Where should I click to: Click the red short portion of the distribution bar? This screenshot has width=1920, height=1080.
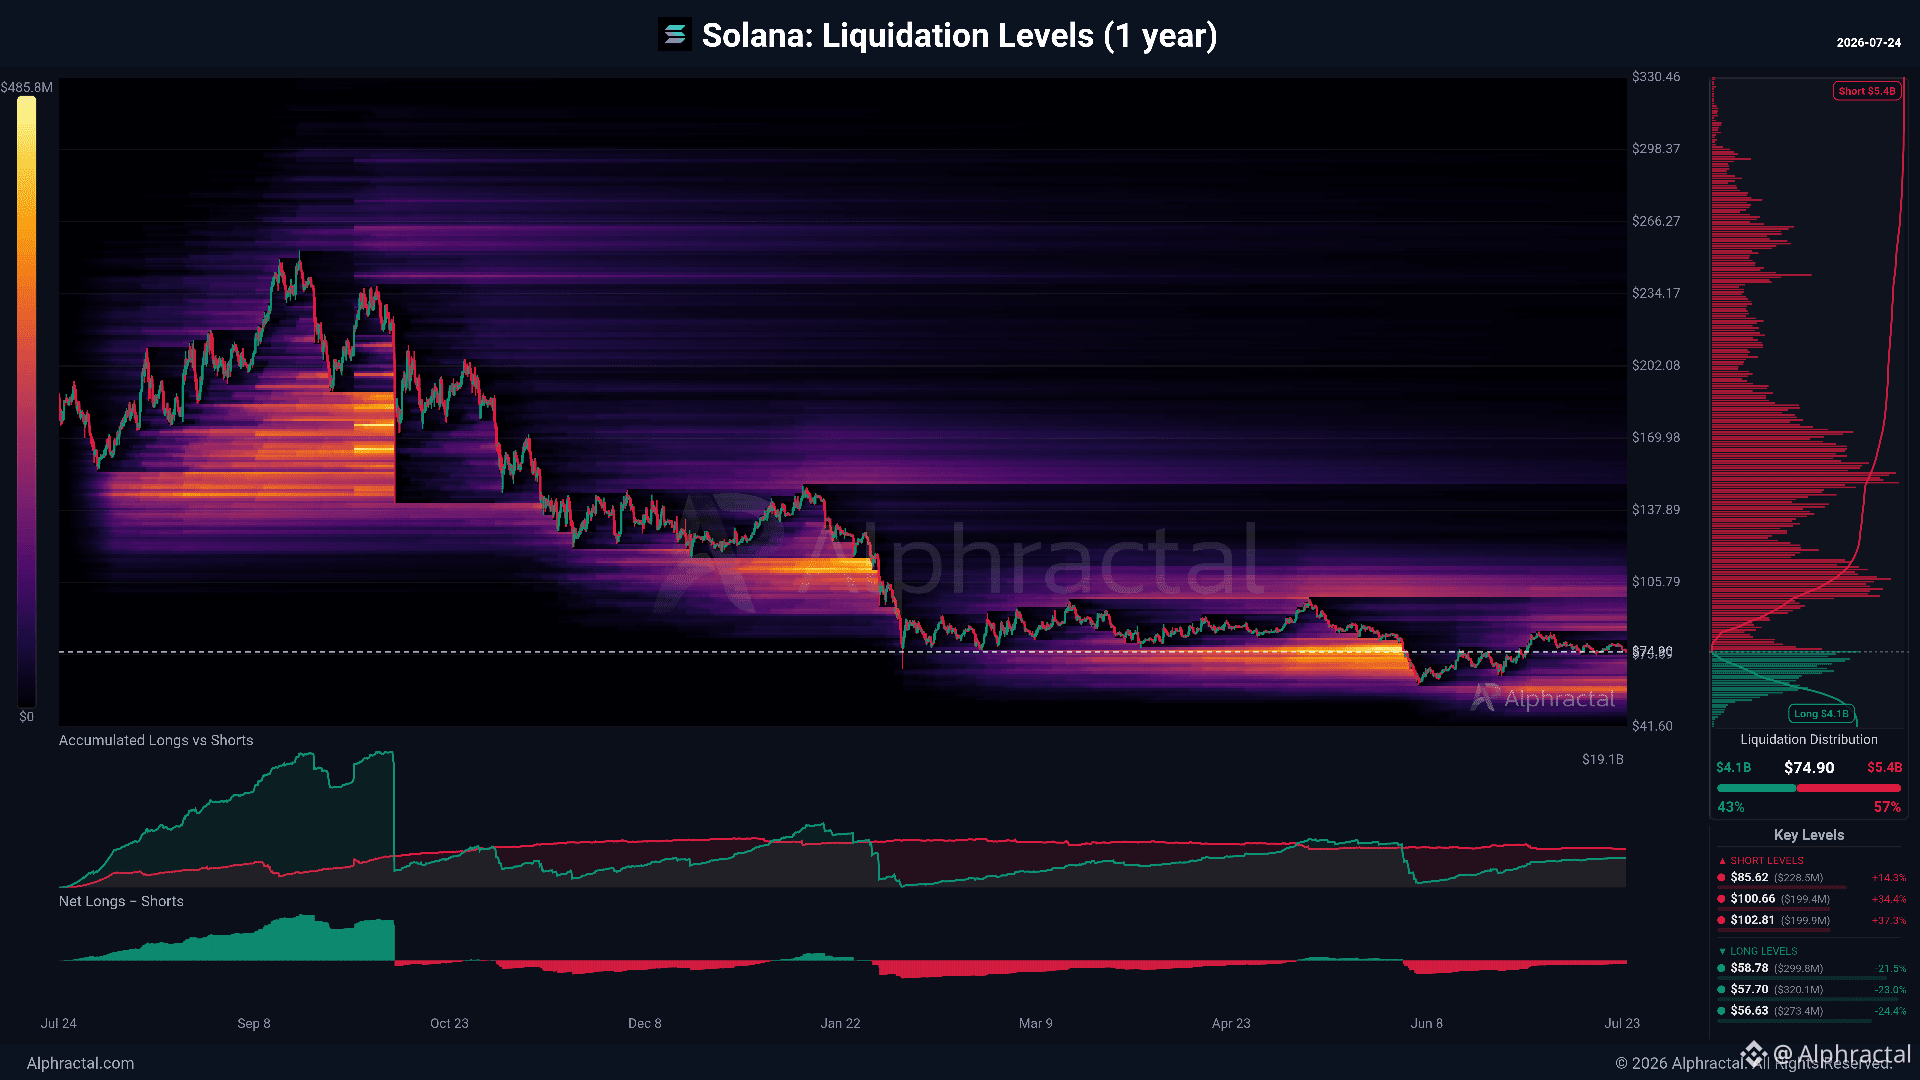[1849, 788]
